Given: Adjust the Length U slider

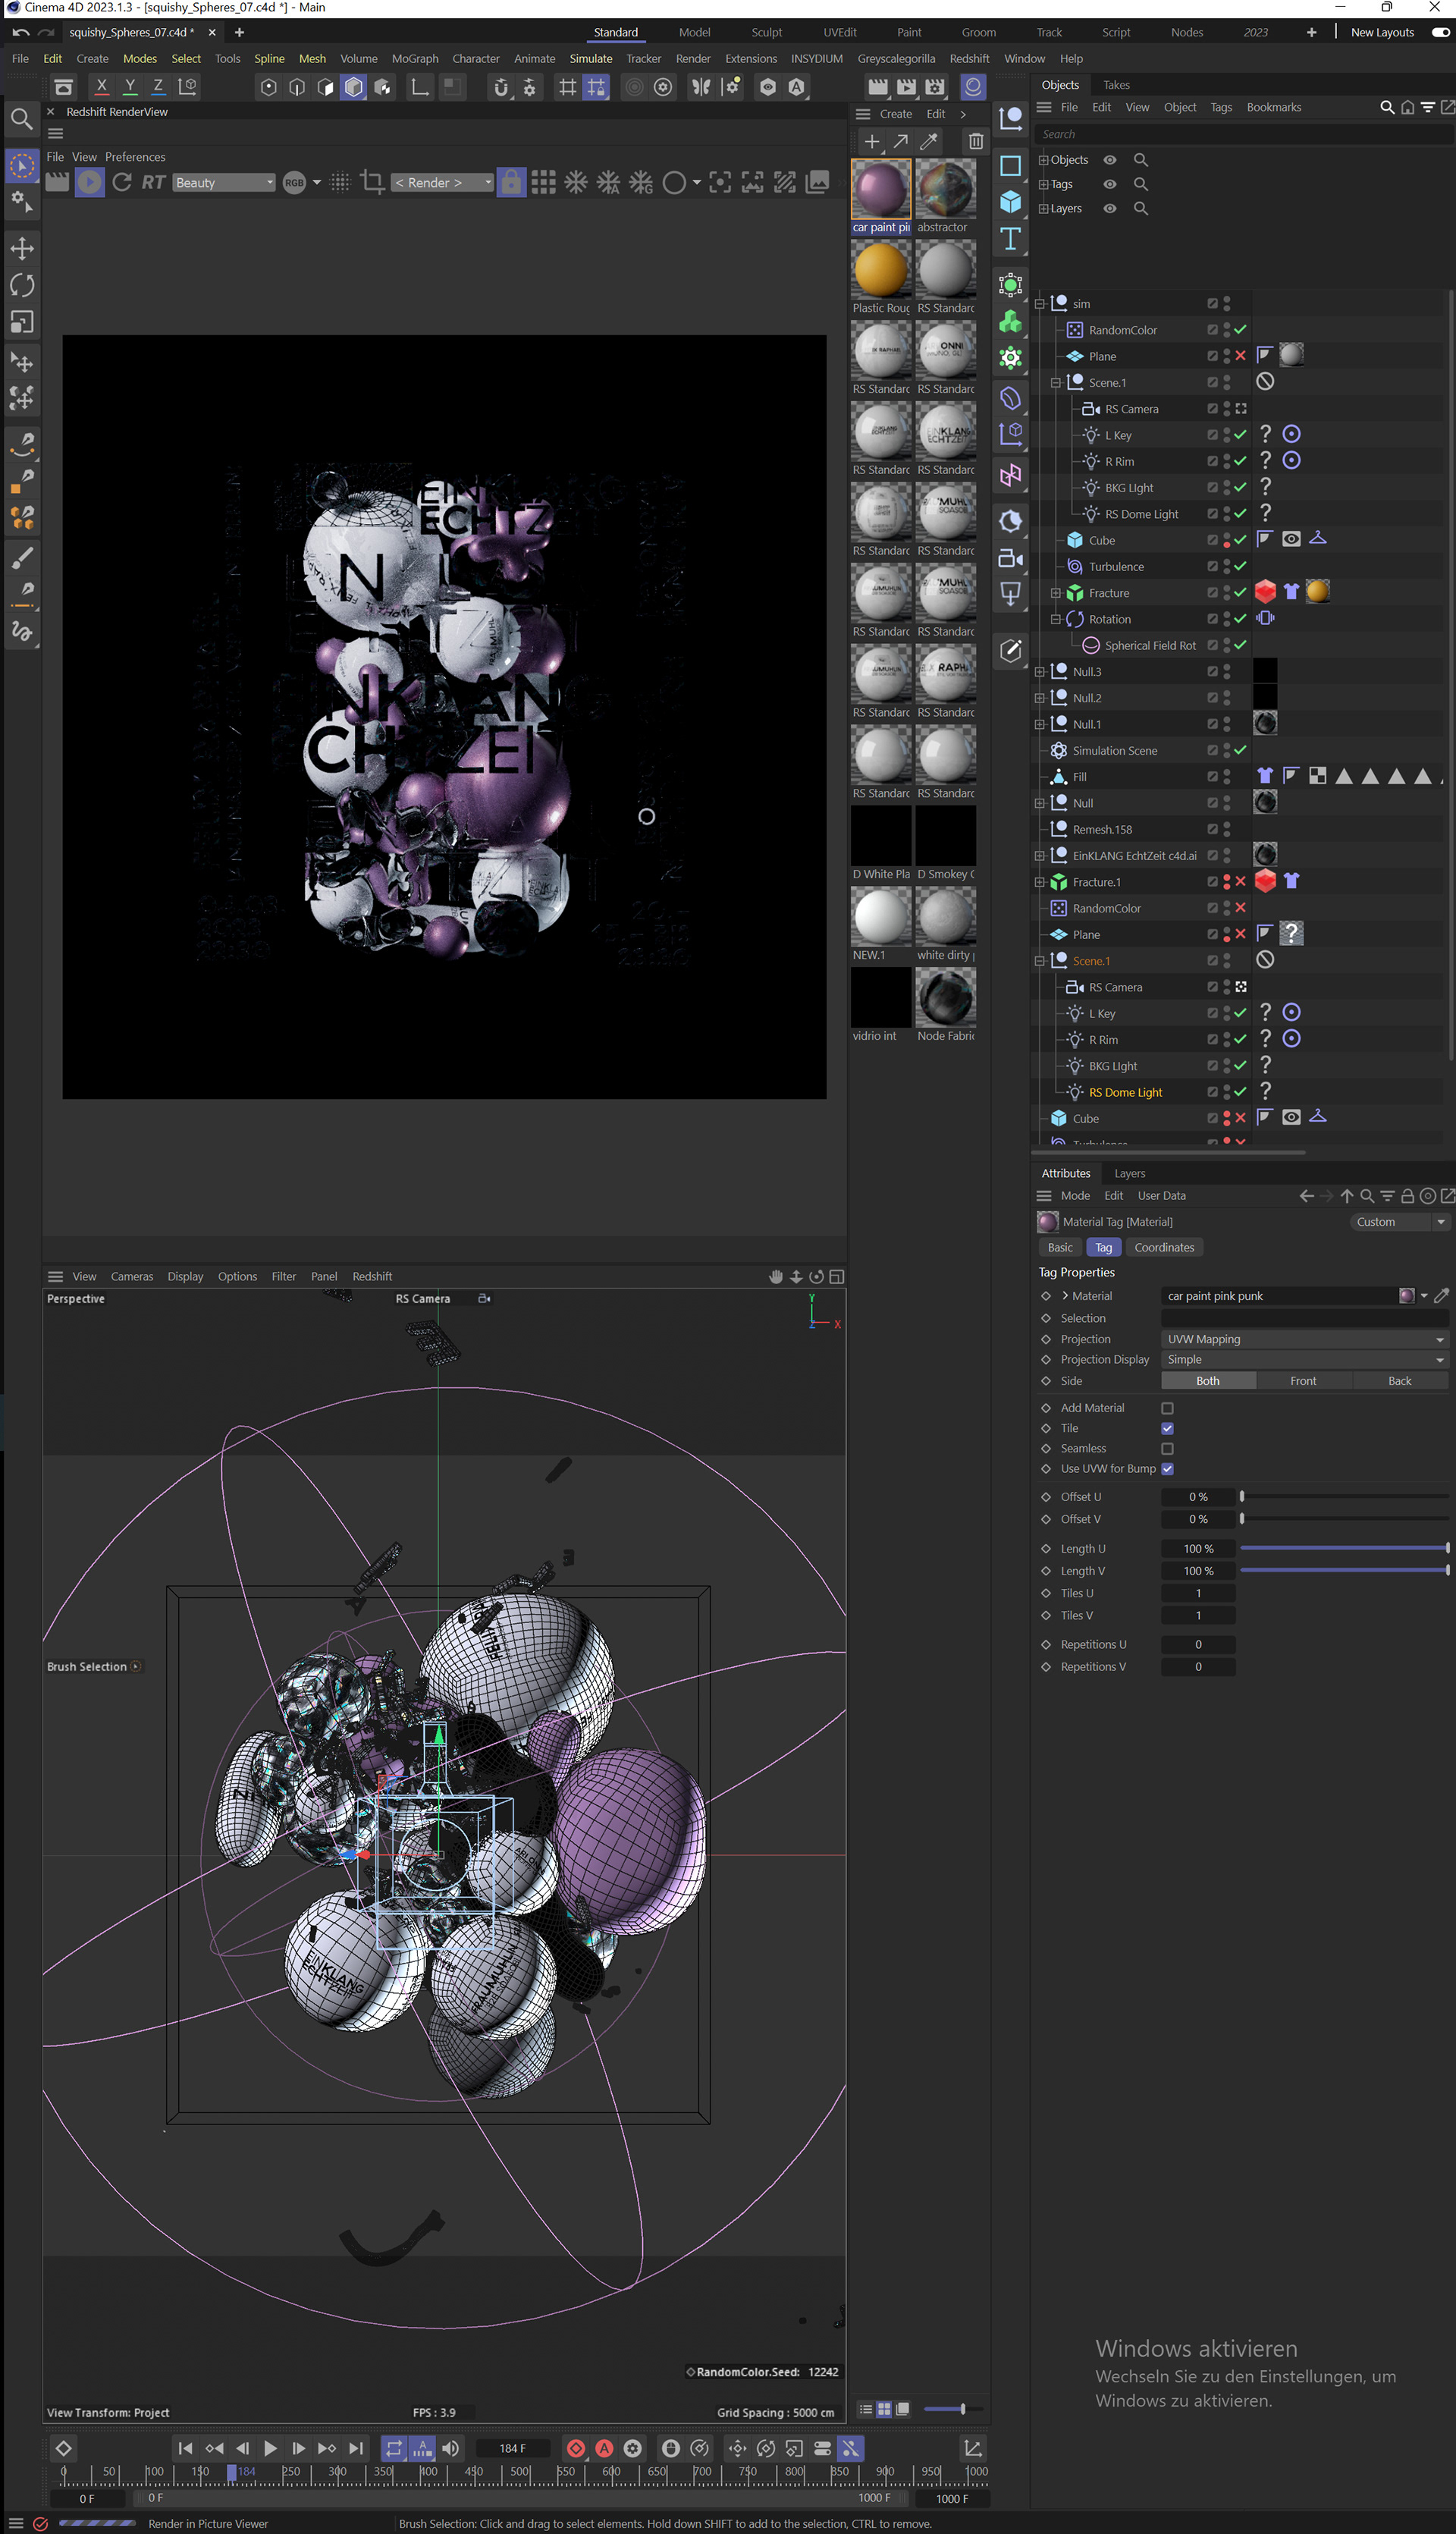Looking at the screenshot, I should [x=1343, y=1548].
